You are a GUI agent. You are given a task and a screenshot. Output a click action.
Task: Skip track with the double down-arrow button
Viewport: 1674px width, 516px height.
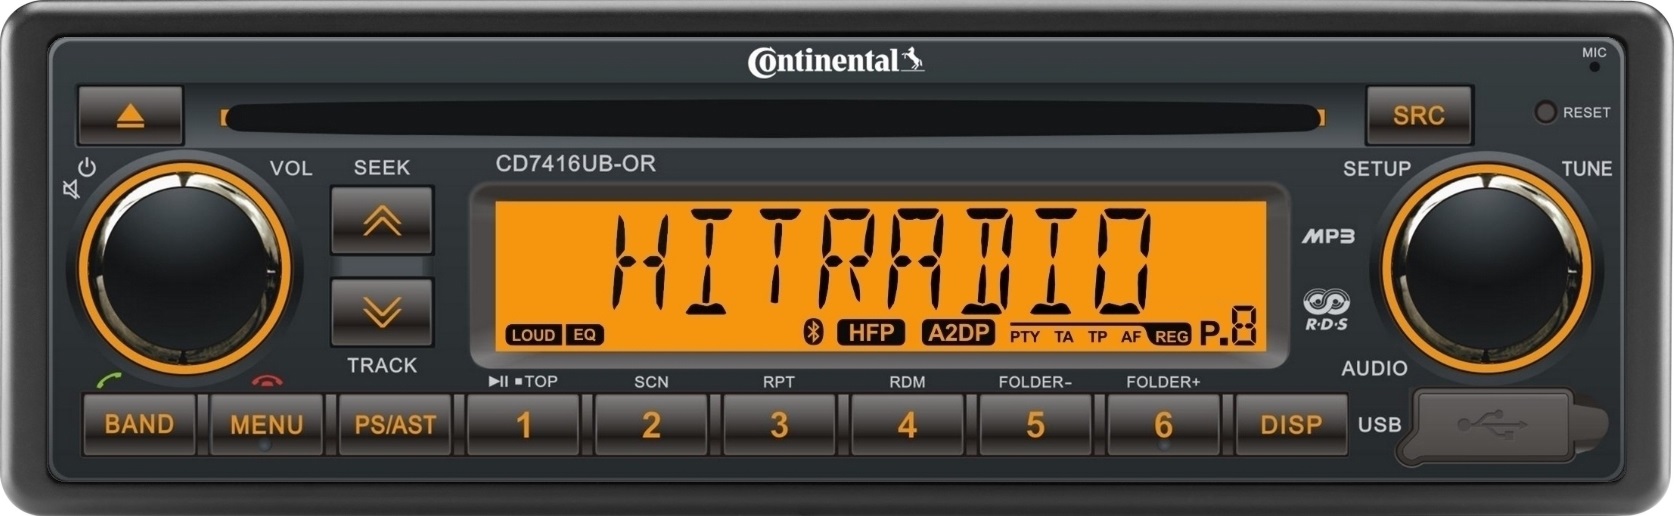click(382, 312)
